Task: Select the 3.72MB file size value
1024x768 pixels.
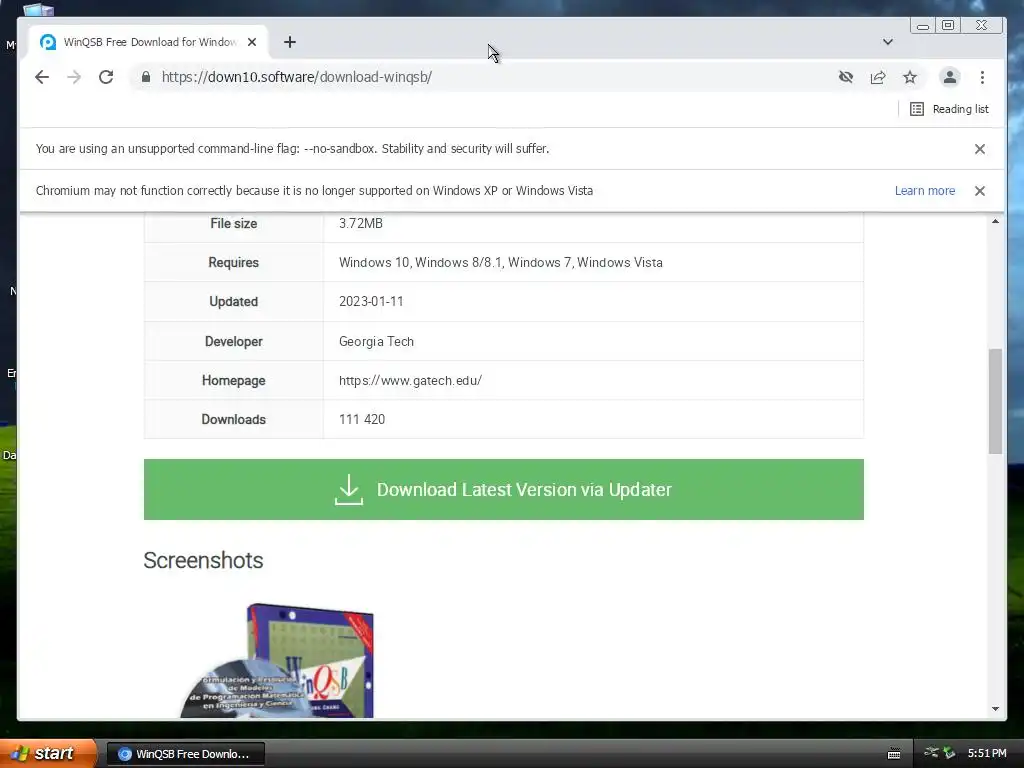Action: pos(360,223)
